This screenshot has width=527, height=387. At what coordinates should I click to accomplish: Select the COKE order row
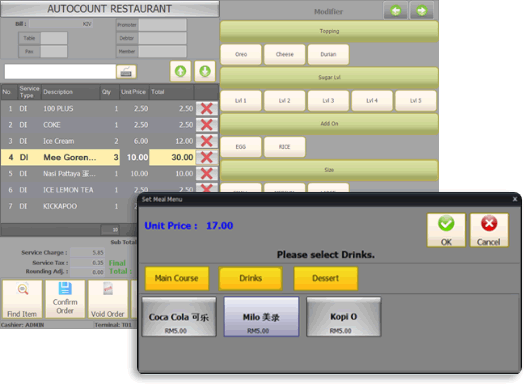pyautogui.click(x=98, y=125)
